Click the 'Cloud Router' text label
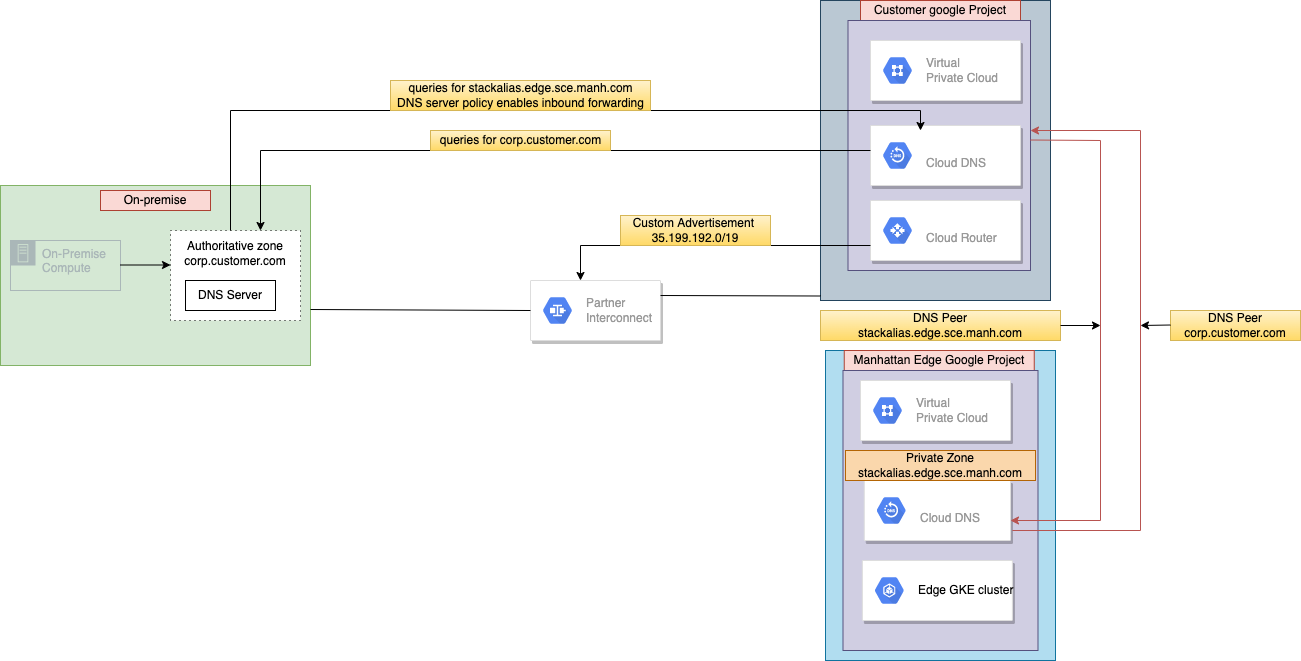Image resolution: width=1301 pixels, height=661 pixels. (x=961, y=238)
